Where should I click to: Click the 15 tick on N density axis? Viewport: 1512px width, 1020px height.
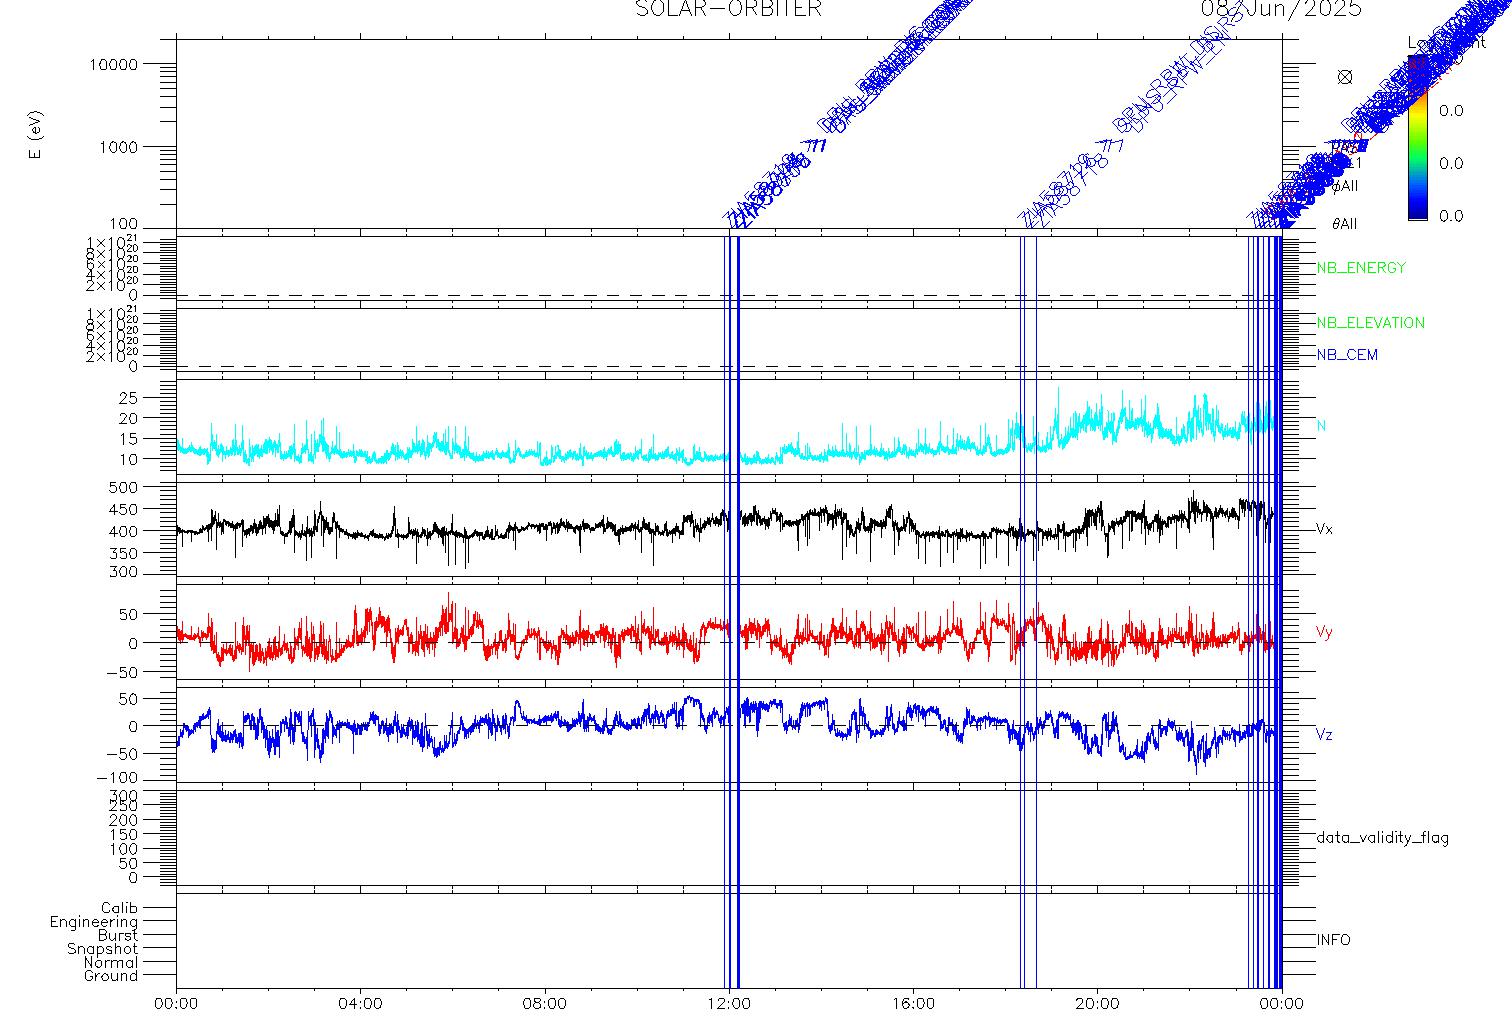click(x=128, y=440)
